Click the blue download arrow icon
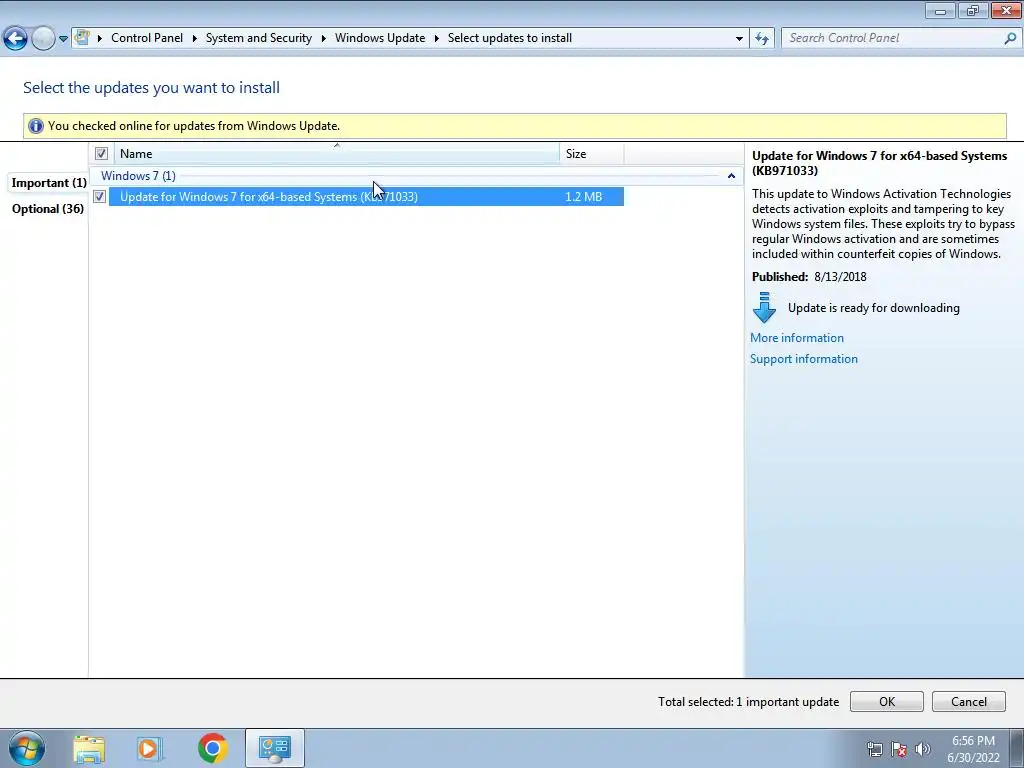 764,308
